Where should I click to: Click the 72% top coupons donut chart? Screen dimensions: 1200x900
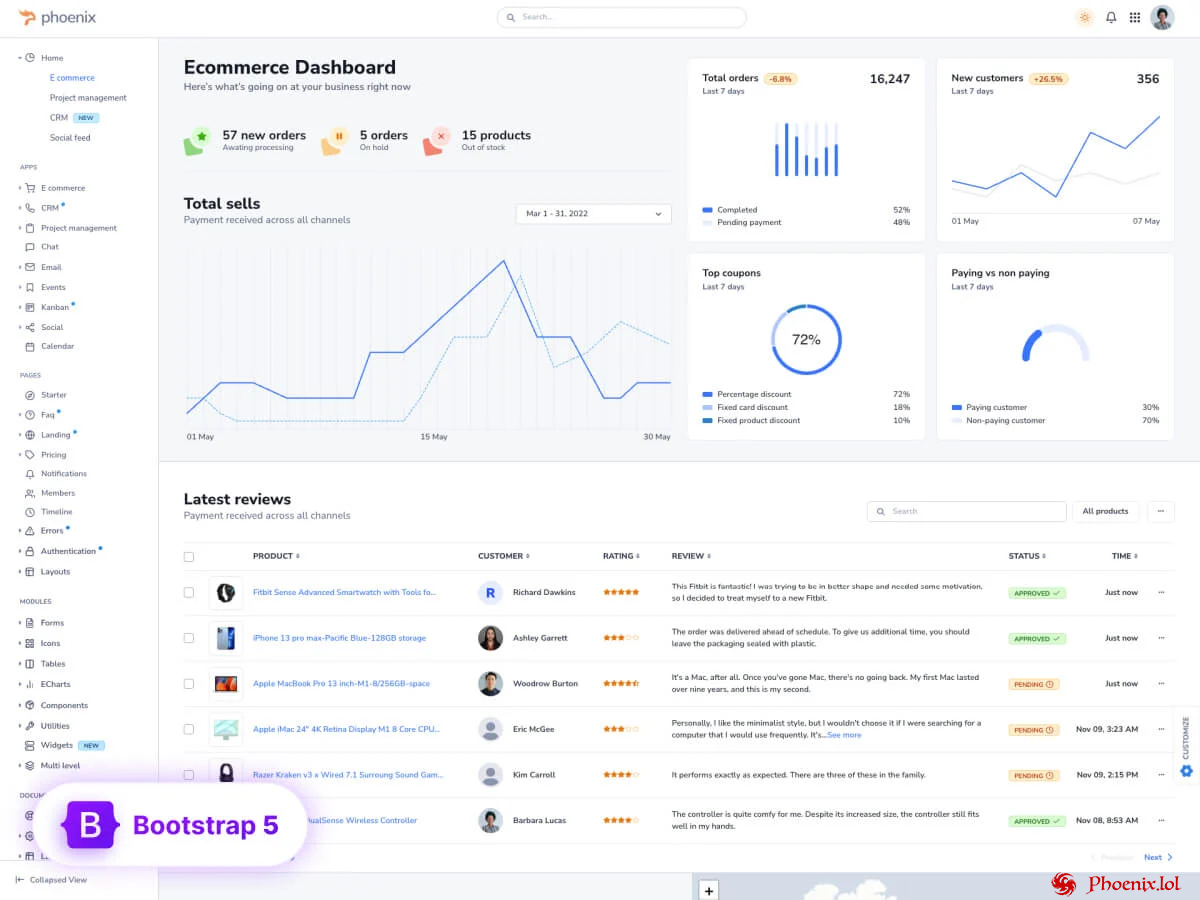pyautogui.click(x=806, y=340)
